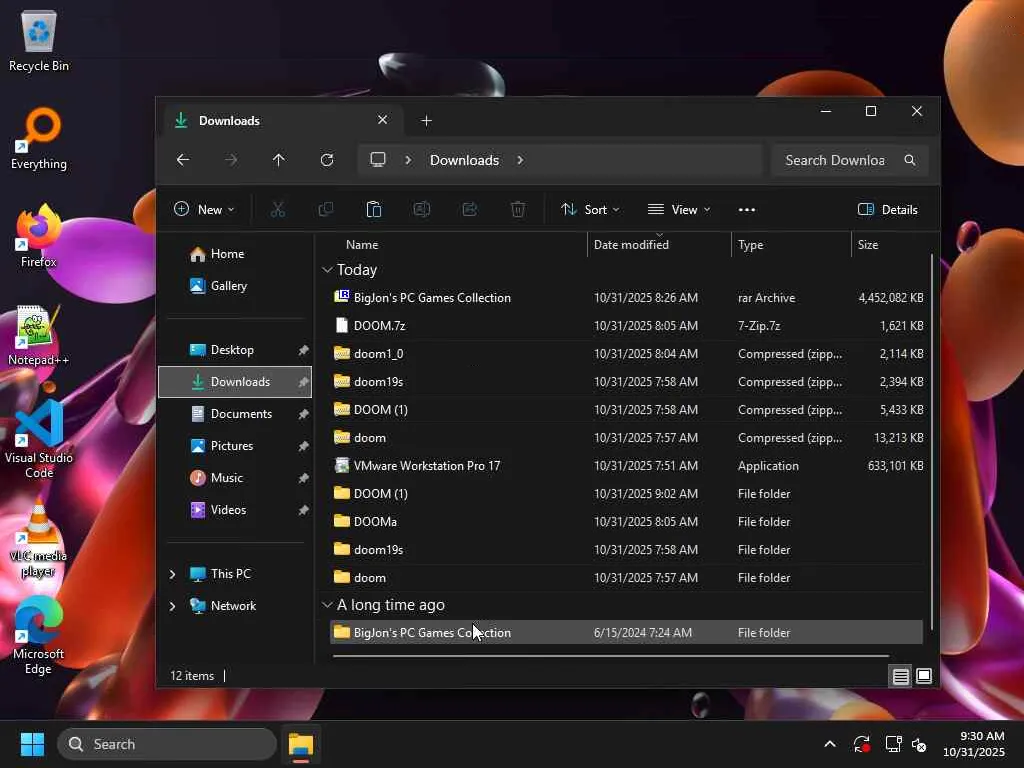Click the Delete trash icon
This screenshot has width=1024, height=768.
coord(518,210)
